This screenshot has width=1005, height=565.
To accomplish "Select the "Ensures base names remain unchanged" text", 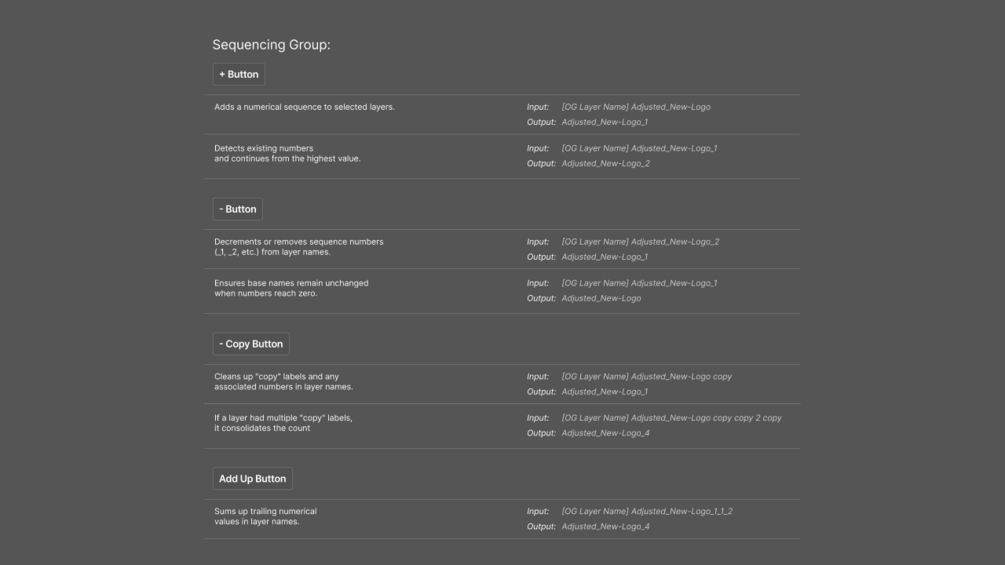I will [x=291, y=288].
